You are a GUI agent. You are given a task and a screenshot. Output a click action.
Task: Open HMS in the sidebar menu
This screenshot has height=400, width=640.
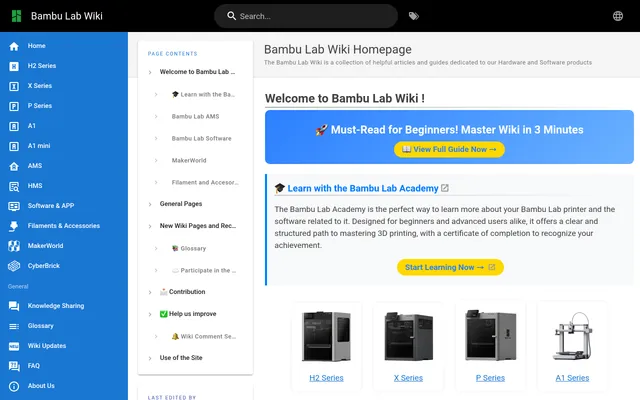pyautogui.click(x=64, y=186)
